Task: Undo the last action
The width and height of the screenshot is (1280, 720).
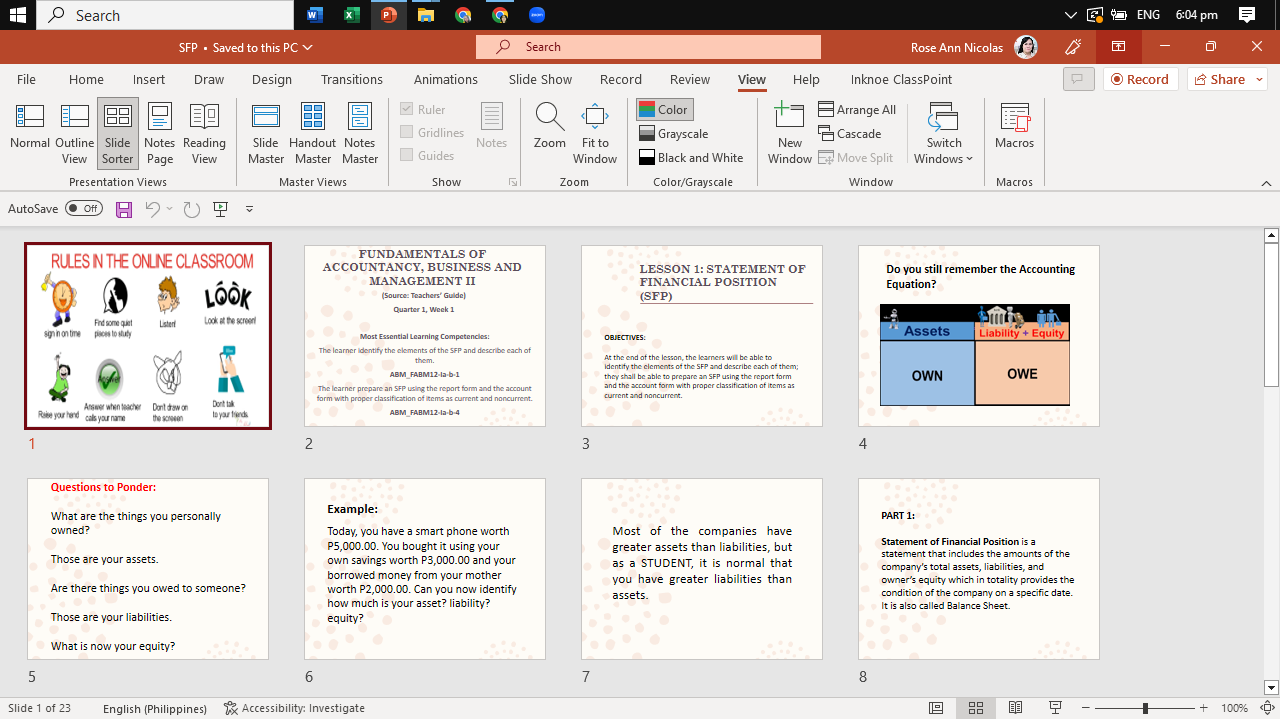Action: click(152, 209)
